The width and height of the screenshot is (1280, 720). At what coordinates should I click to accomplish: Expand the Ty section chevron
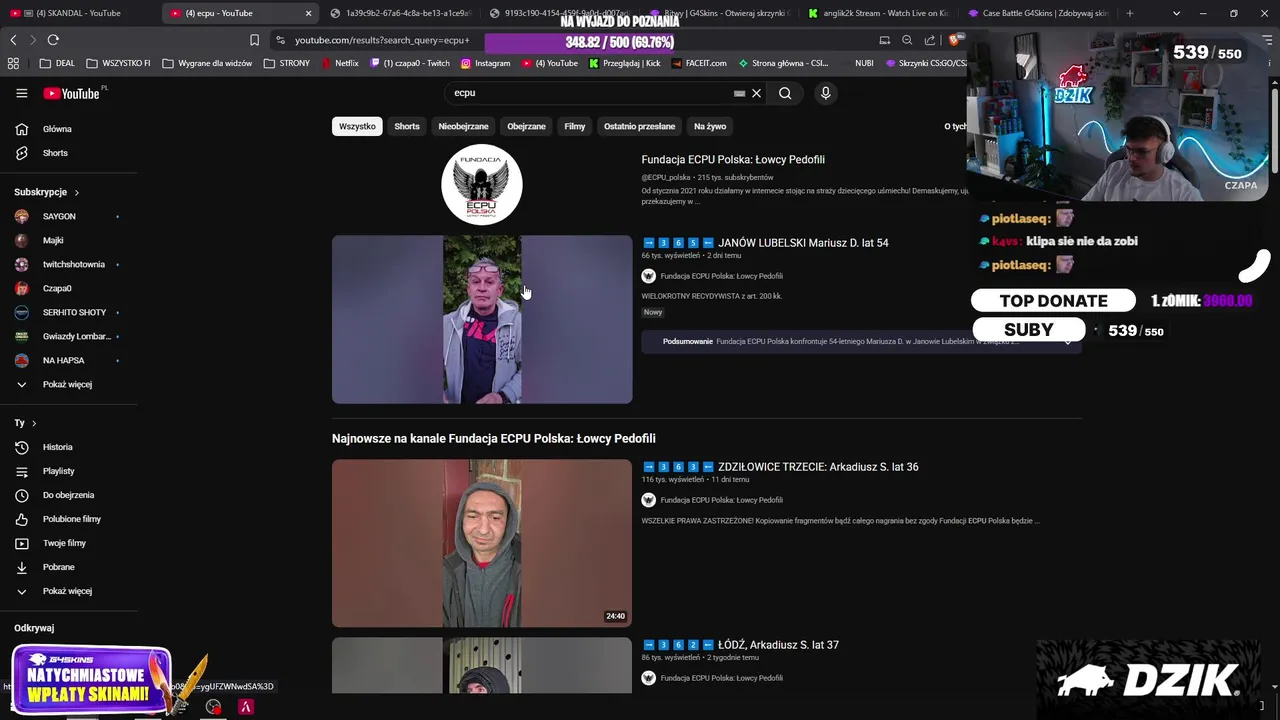click(x=34, y=423)
